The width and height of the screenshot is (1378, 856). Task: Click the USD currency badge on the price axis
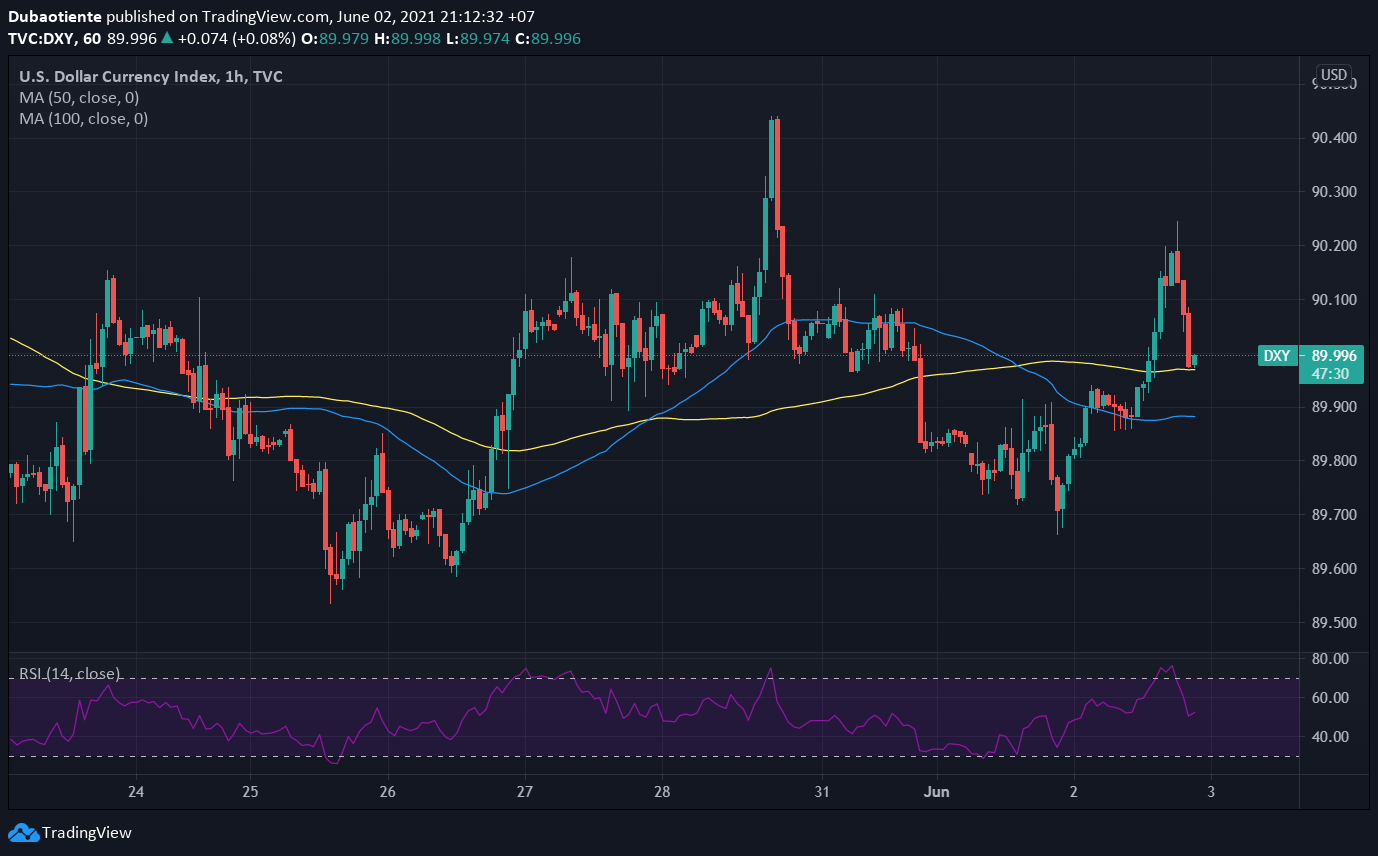point(1334,75)
